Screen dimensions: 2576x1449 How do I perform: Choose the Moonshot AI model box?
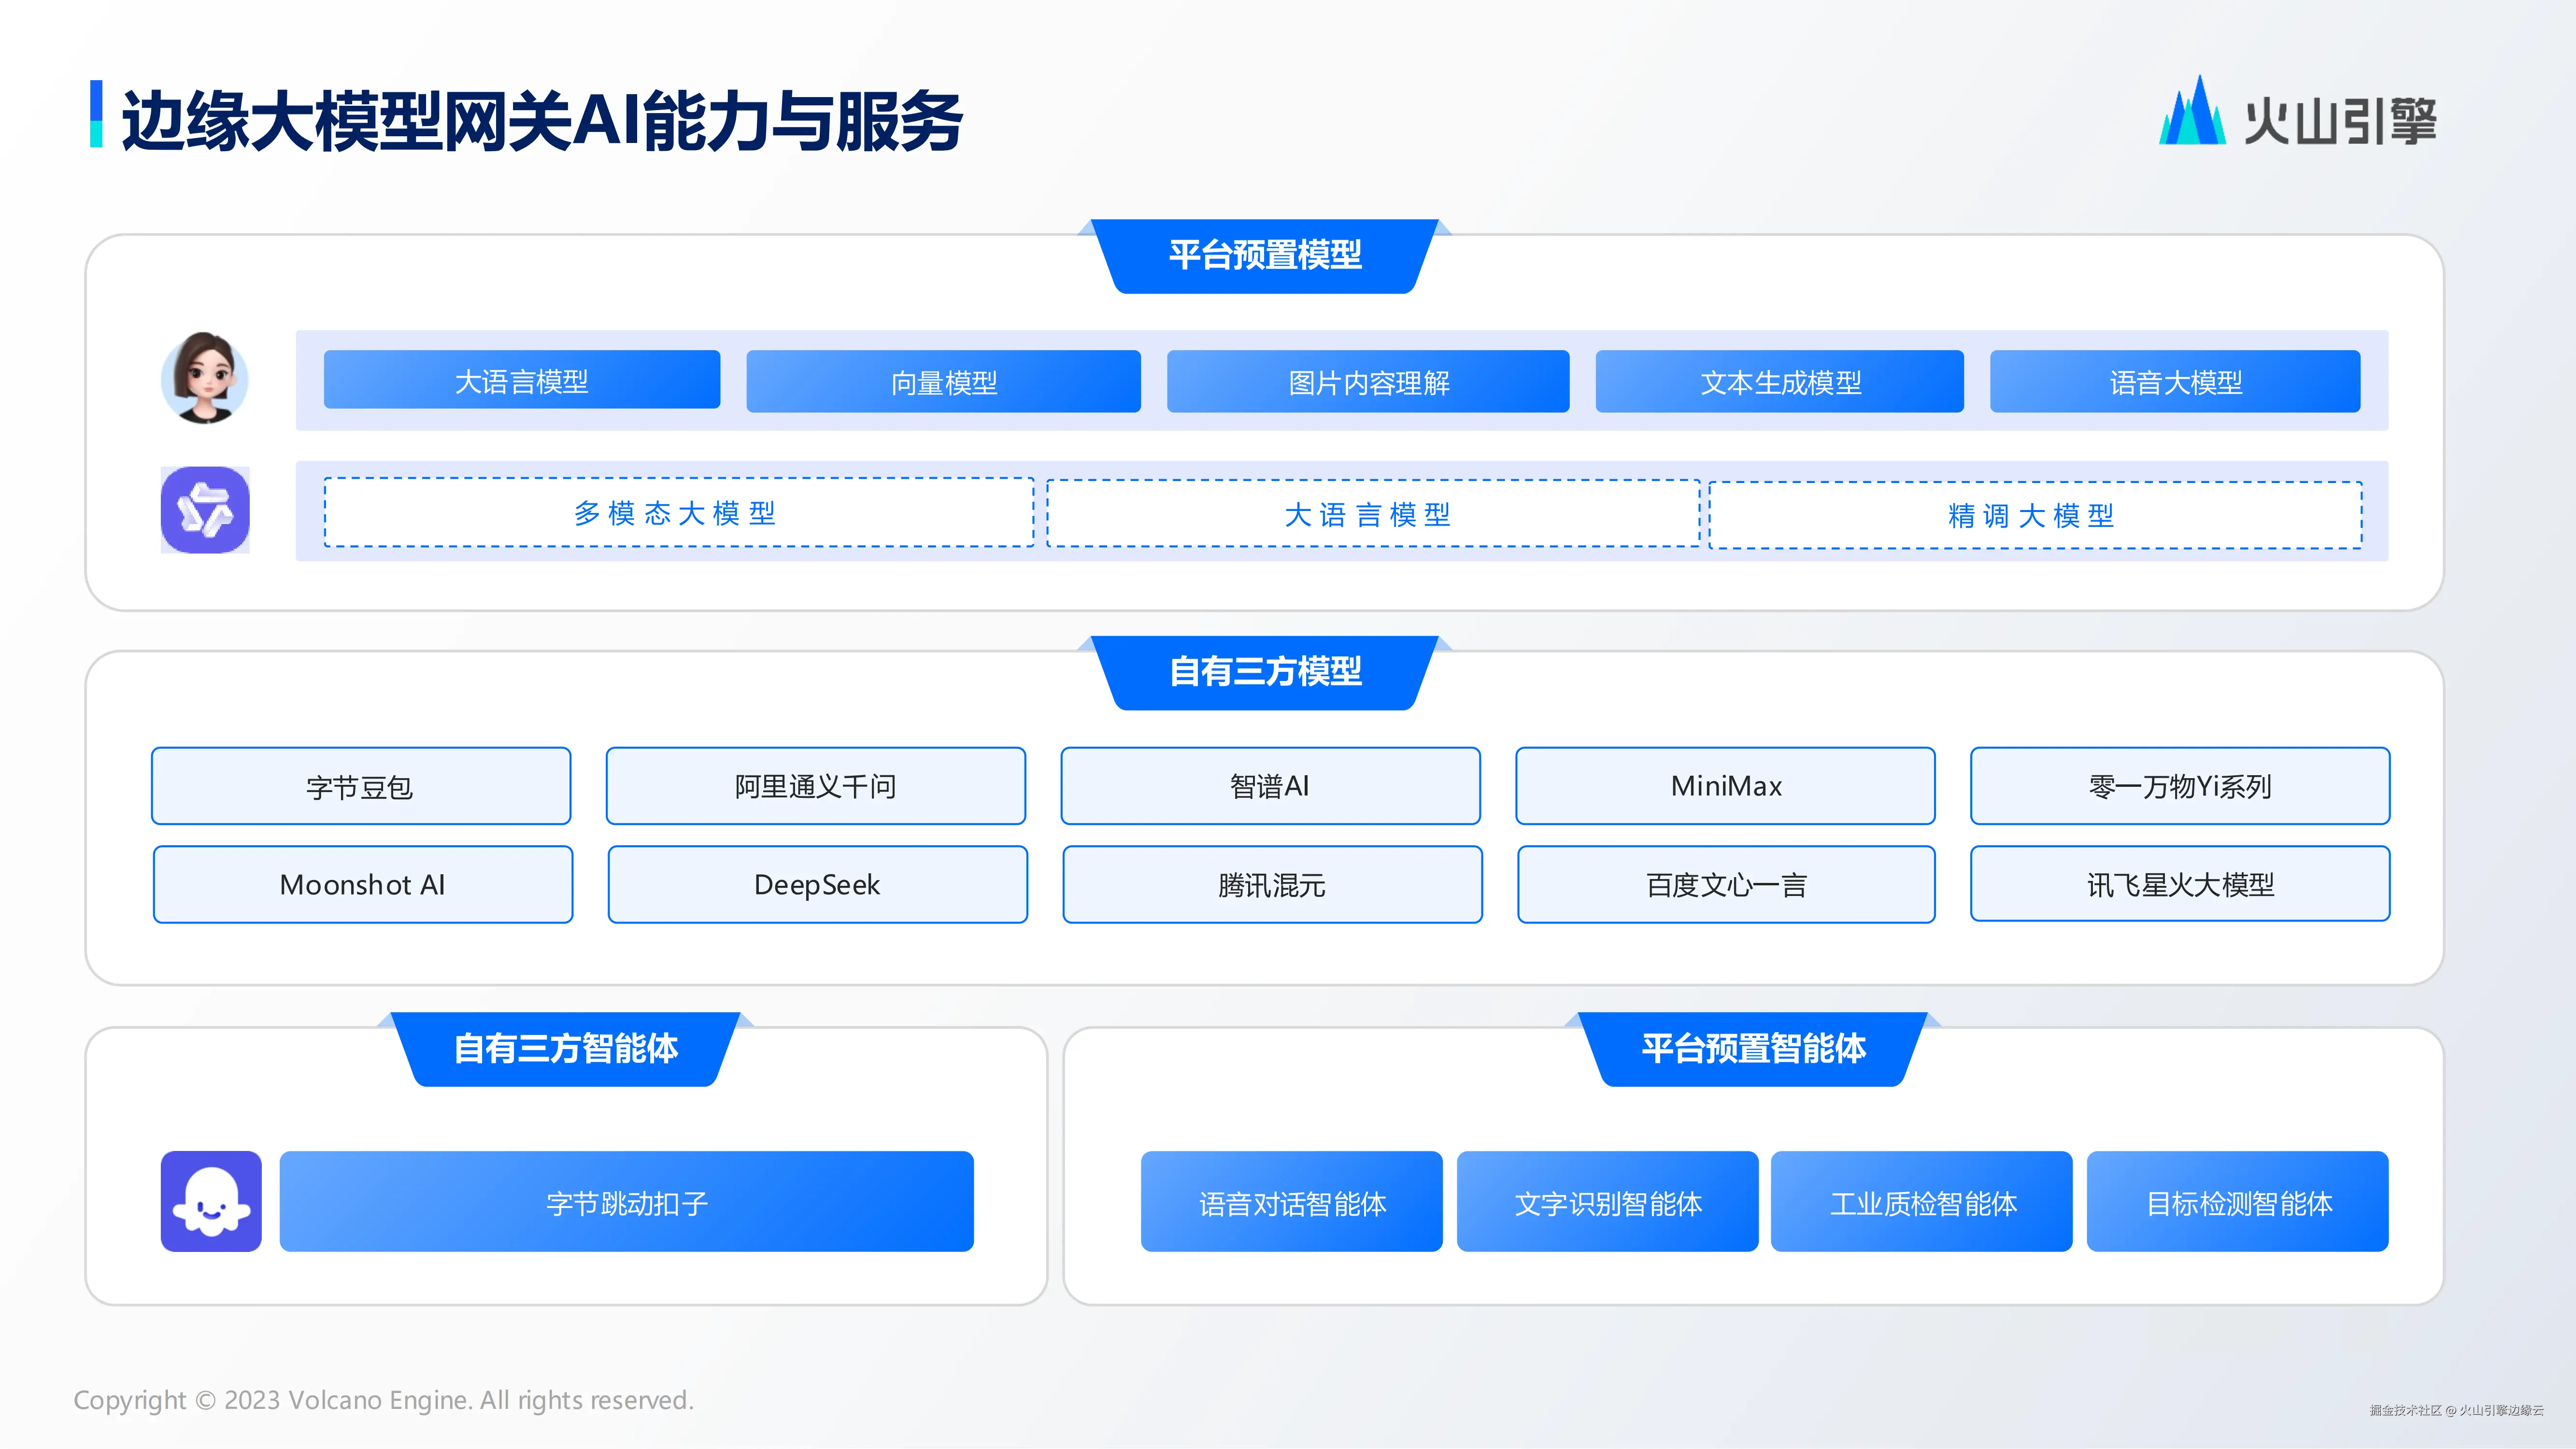(362, 885)
